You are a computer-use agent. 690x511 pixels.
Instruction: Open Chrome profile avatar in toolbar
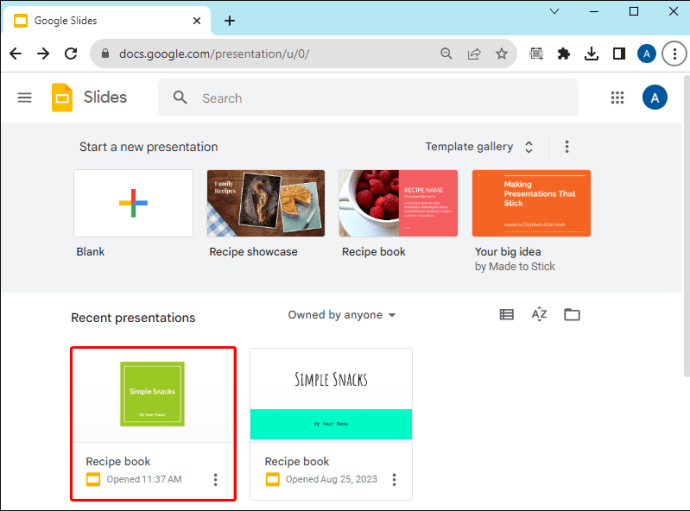[646, 54]
